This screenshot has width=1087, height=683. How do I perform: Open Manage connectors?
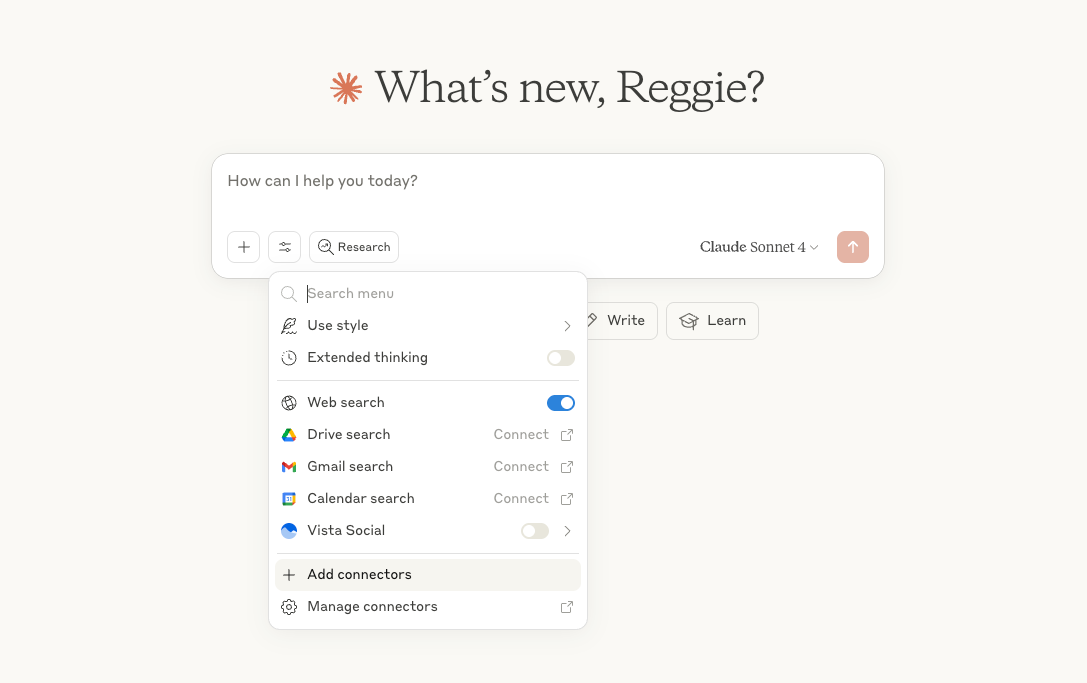372,606
